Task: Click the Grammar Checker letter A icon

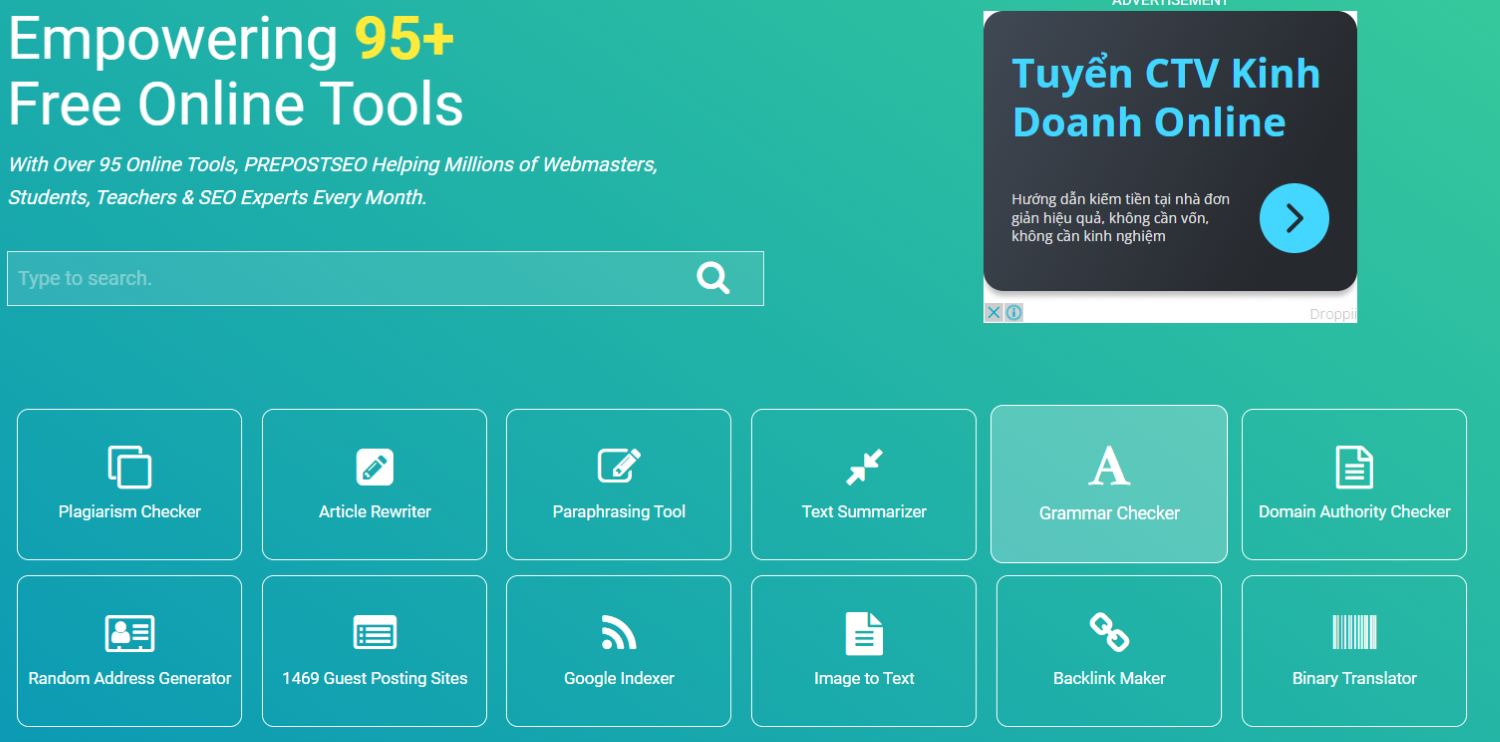Action: tap(1109, 466)
